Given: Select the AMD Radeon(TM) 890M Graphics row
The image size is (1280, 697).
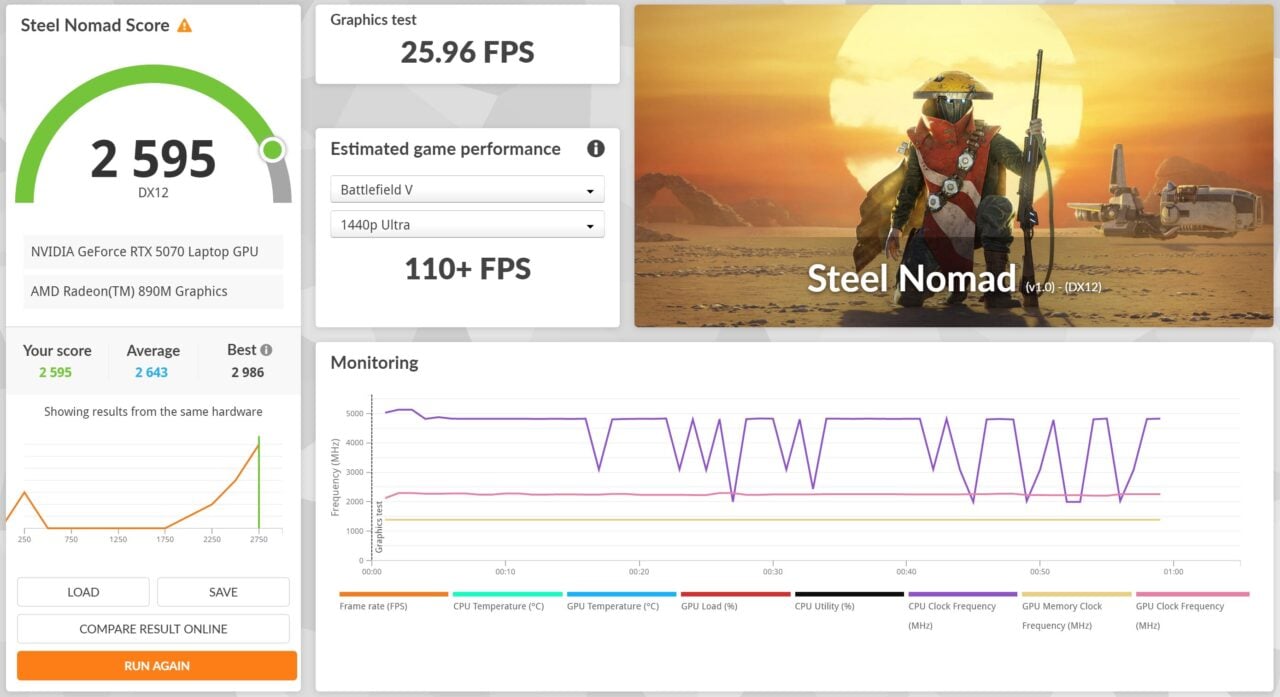Looking at the screenshot, I should tap(153, 292).
